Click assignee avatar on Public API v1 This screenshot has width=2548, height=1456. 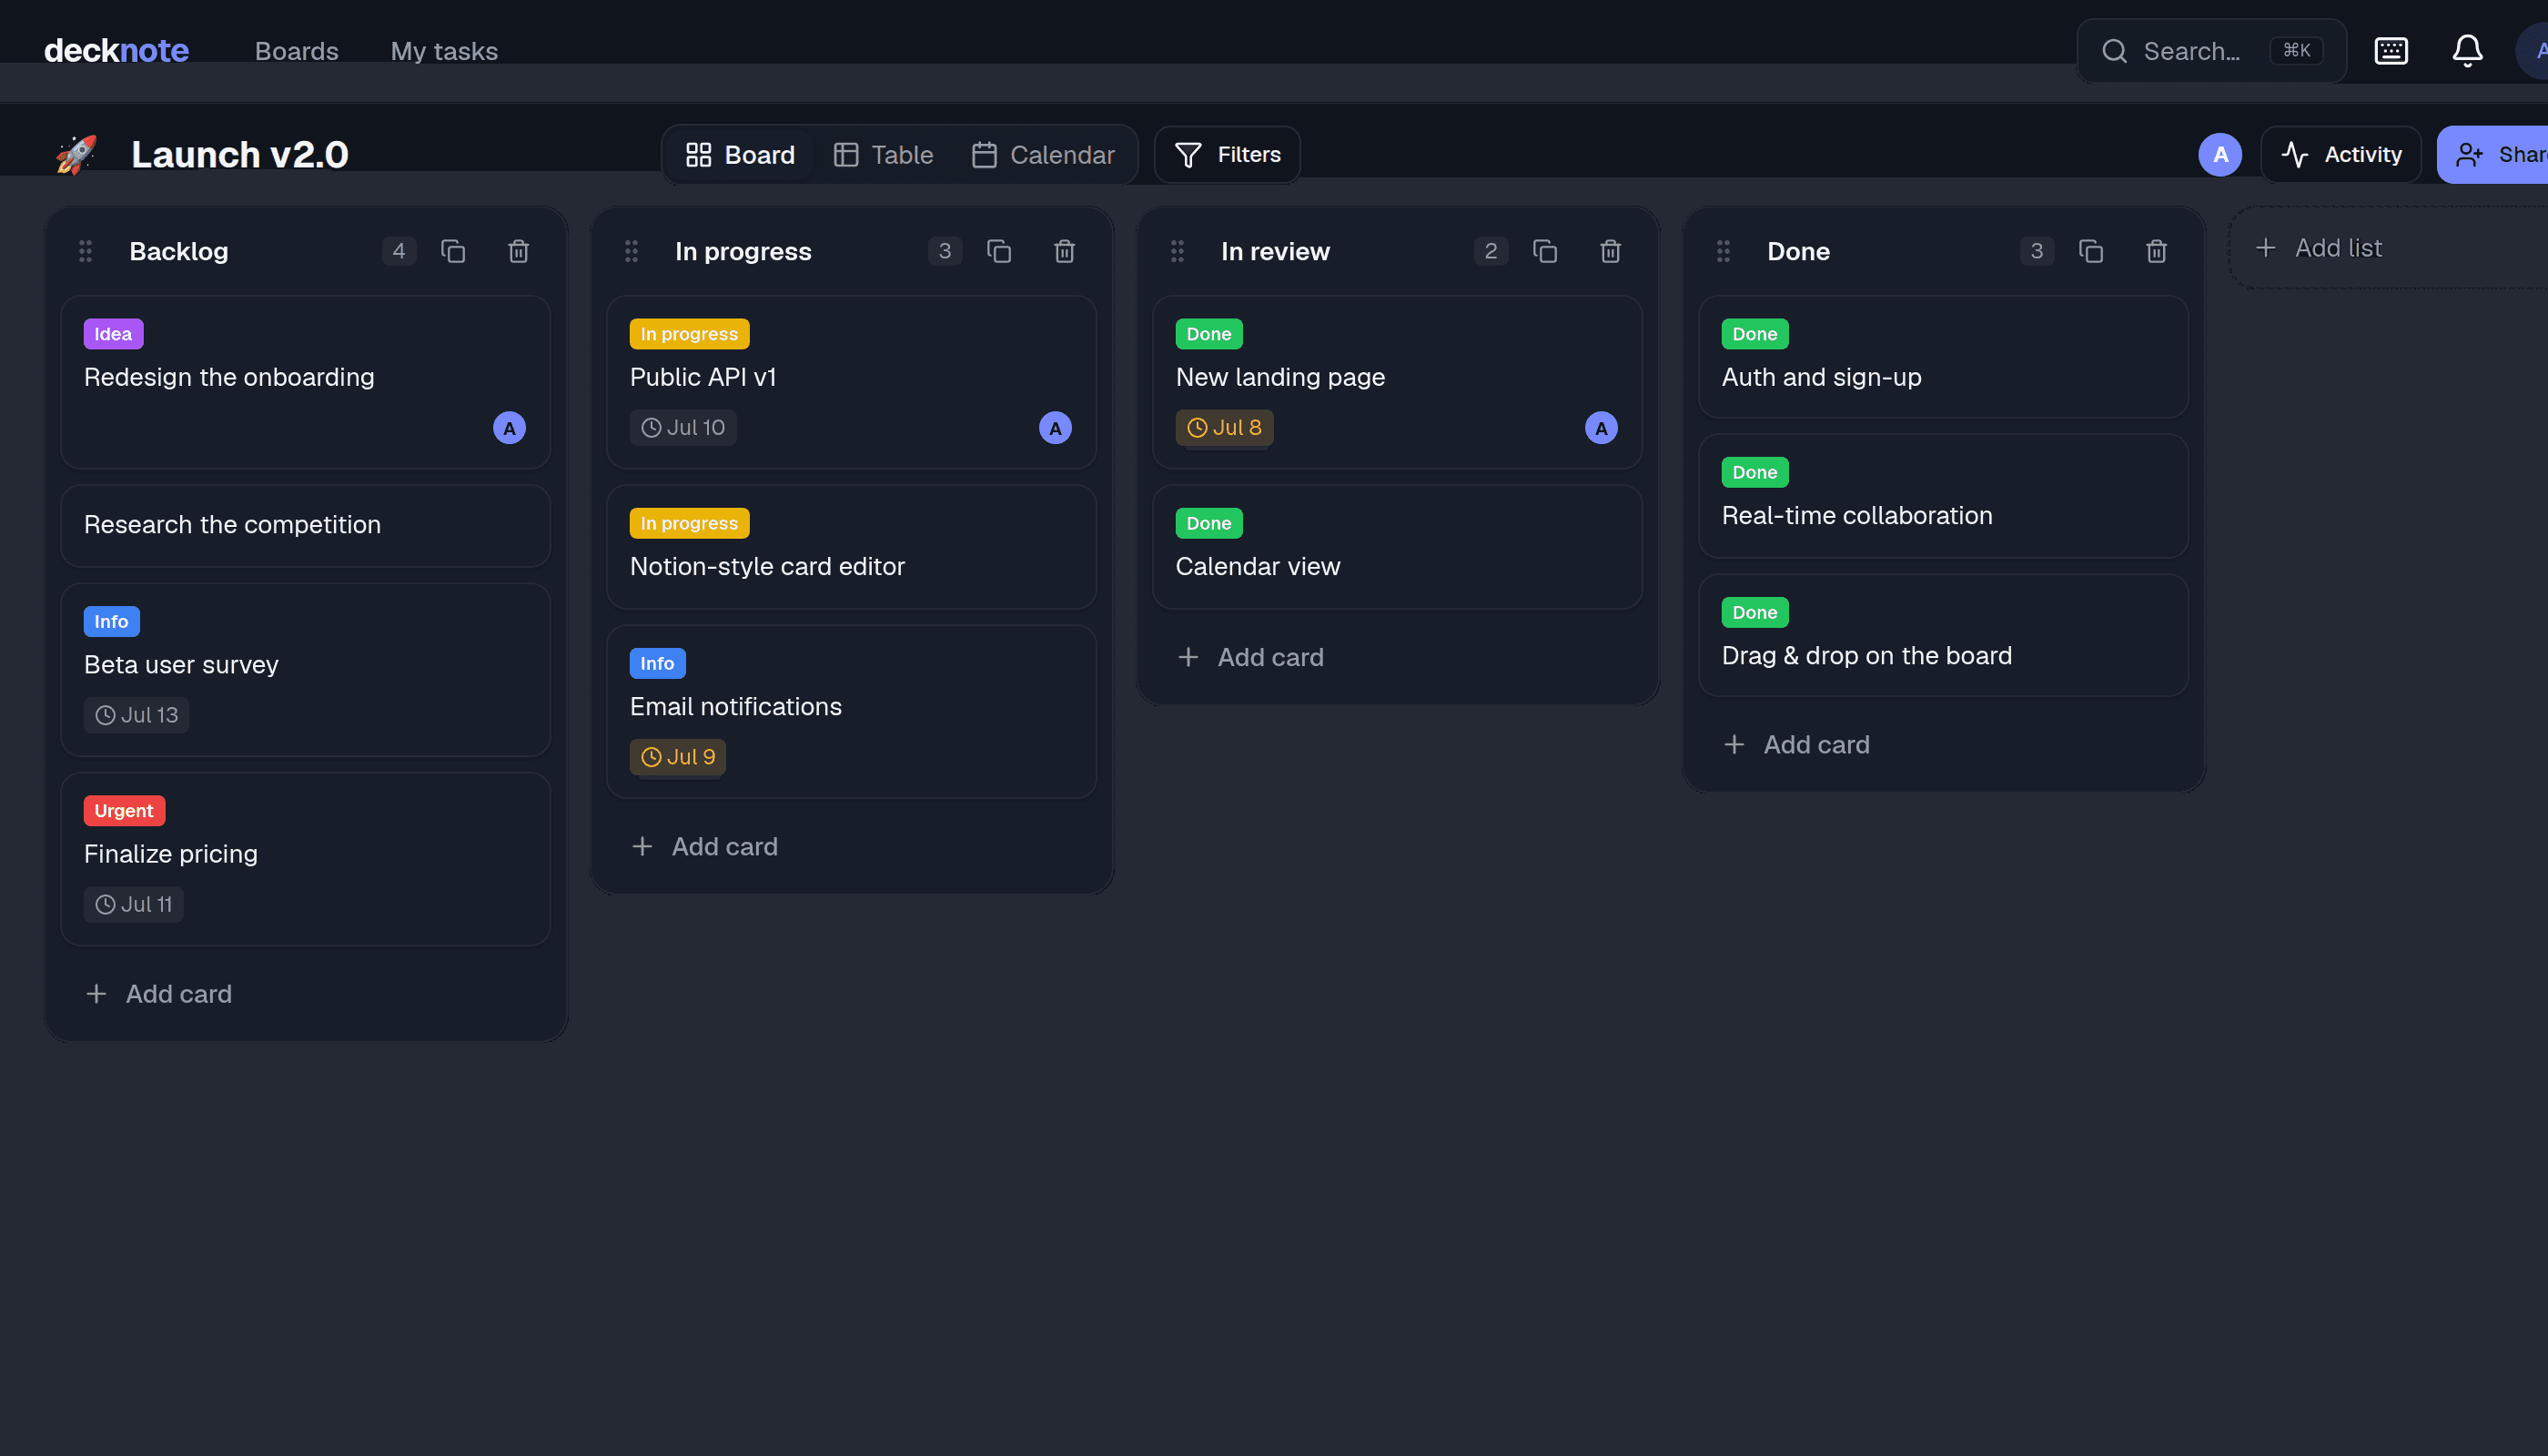tap(1055, 428)
